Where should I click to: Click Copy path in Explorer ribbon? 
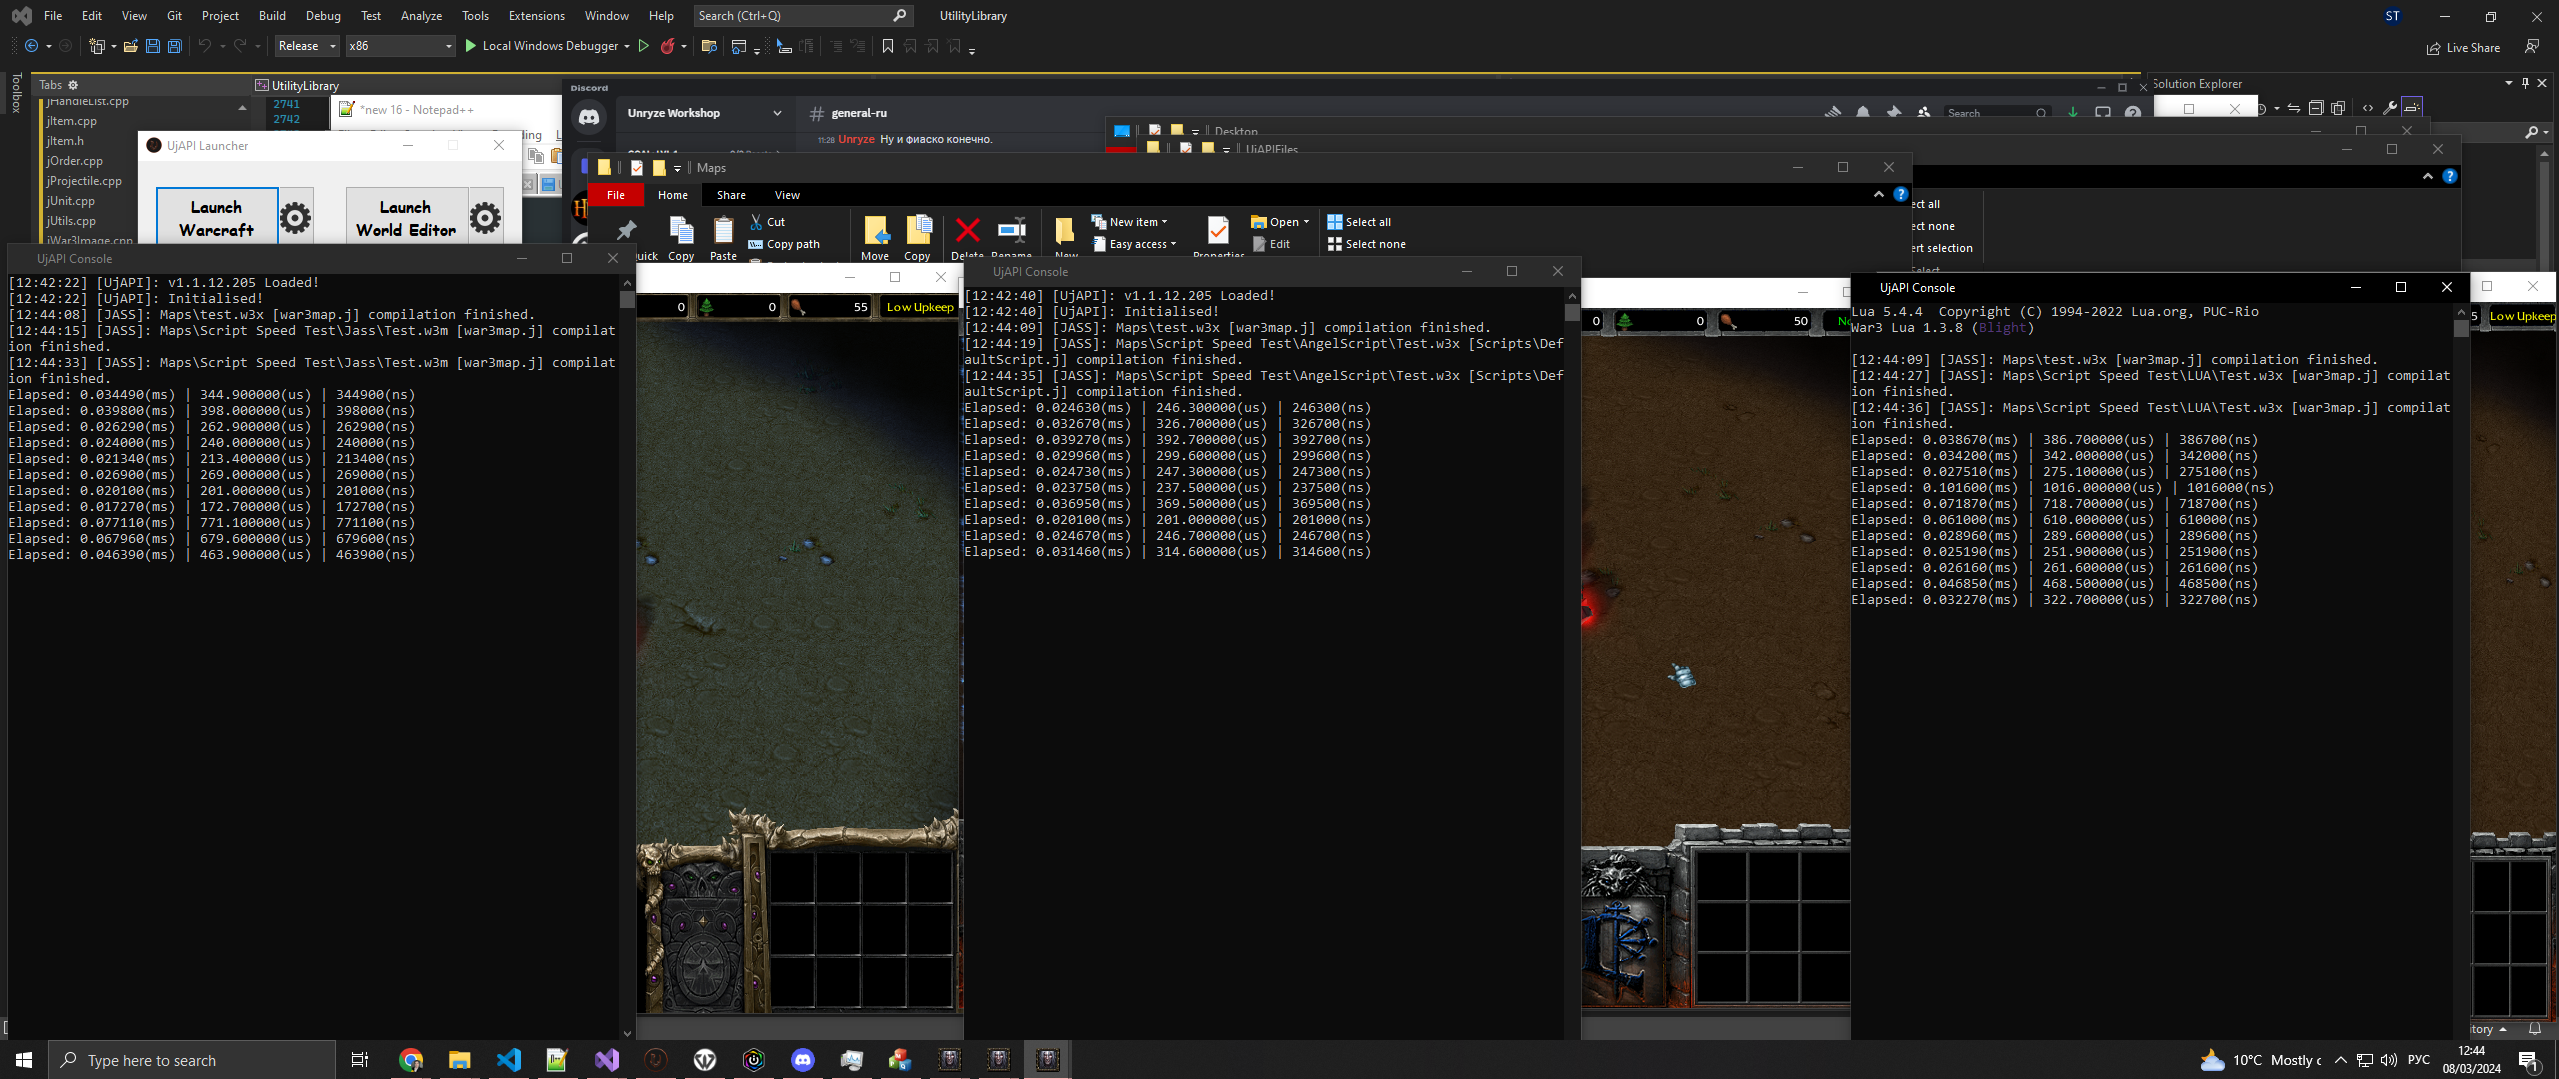(784, 244)
